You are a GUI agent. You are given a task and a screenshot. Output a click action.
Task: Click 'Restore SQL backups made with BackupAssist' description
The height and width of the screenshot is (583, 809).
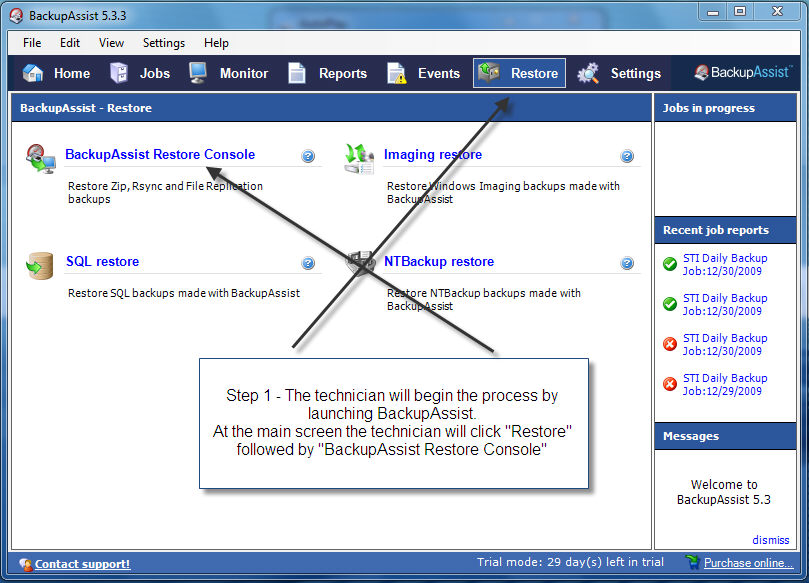tap(184, 293)
